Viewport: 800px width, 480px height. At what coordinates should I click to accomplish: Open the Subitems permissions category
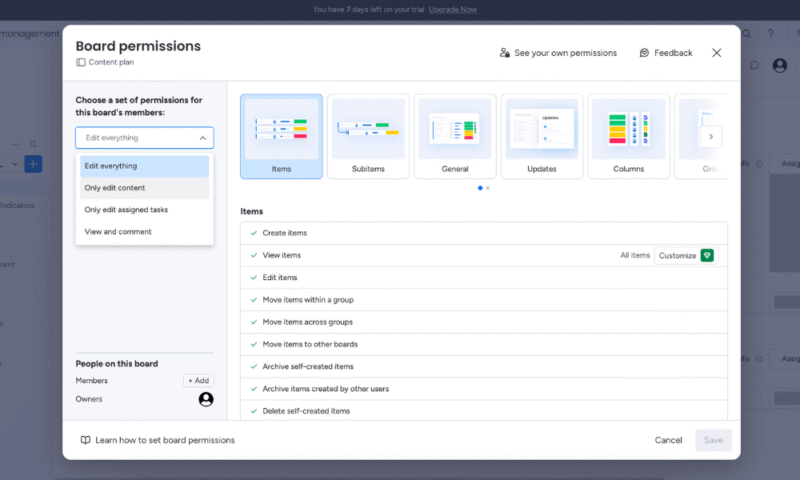tap(368, 137)
